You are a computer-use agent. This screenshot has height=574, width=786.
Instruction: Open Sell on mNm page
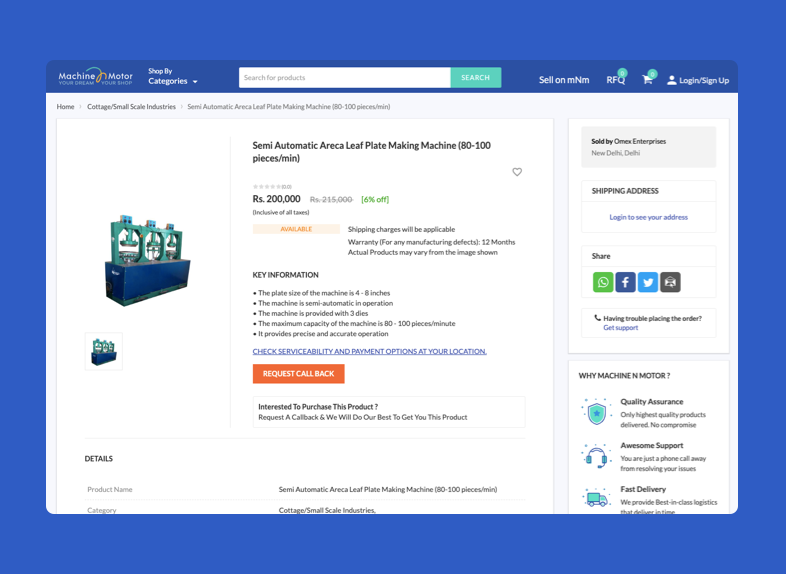point(564,80)
